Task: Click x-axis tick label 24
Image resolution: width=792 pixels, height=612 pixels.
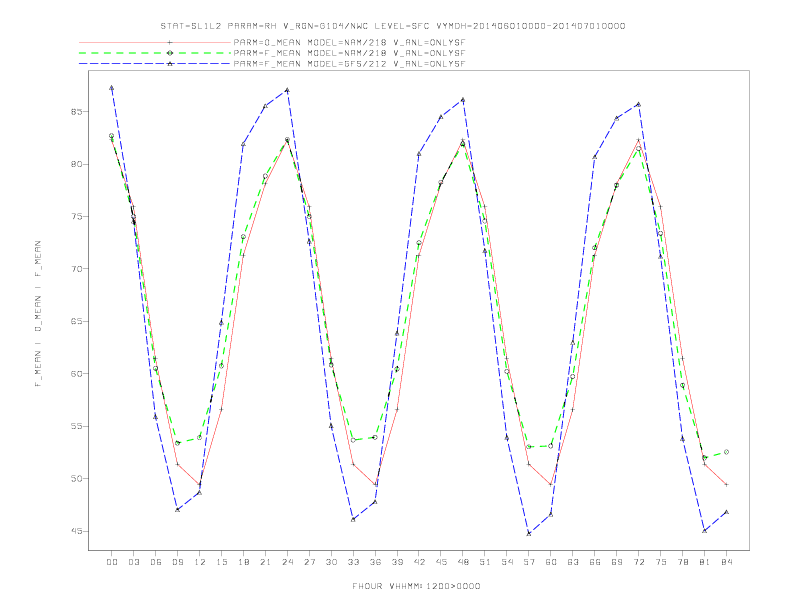Action: (x=287, y=562)
